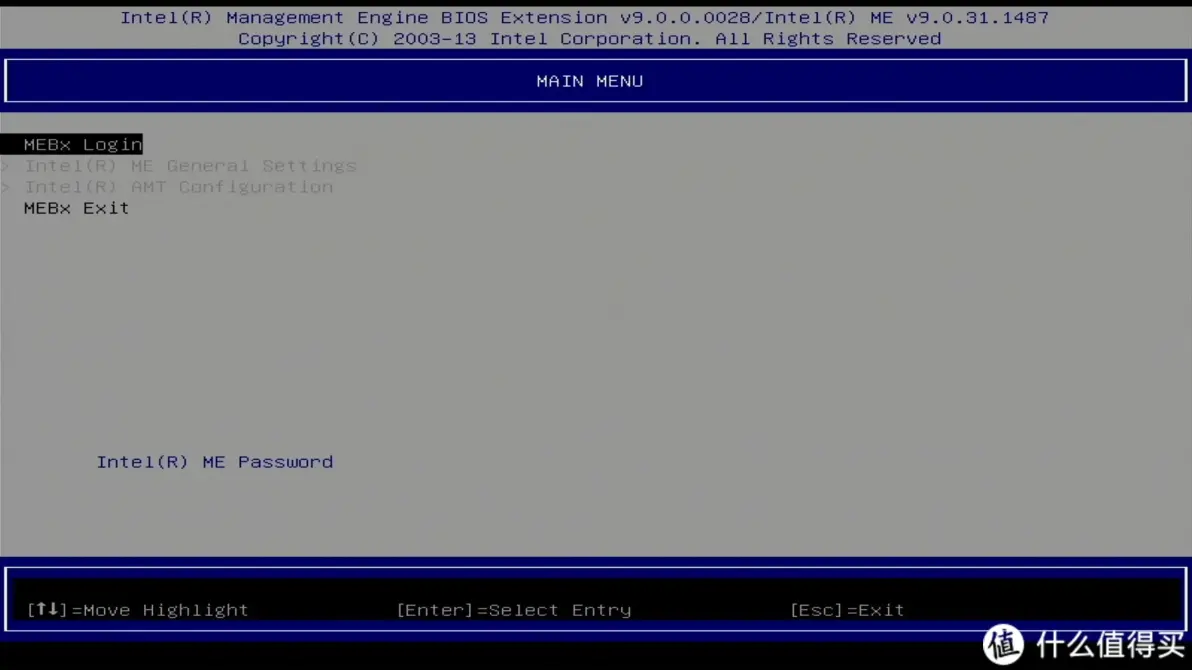The height and width of the screenshot is (670, 1192).
Task: Open Intel(R) ME General Settings
Action: (190, 166)
